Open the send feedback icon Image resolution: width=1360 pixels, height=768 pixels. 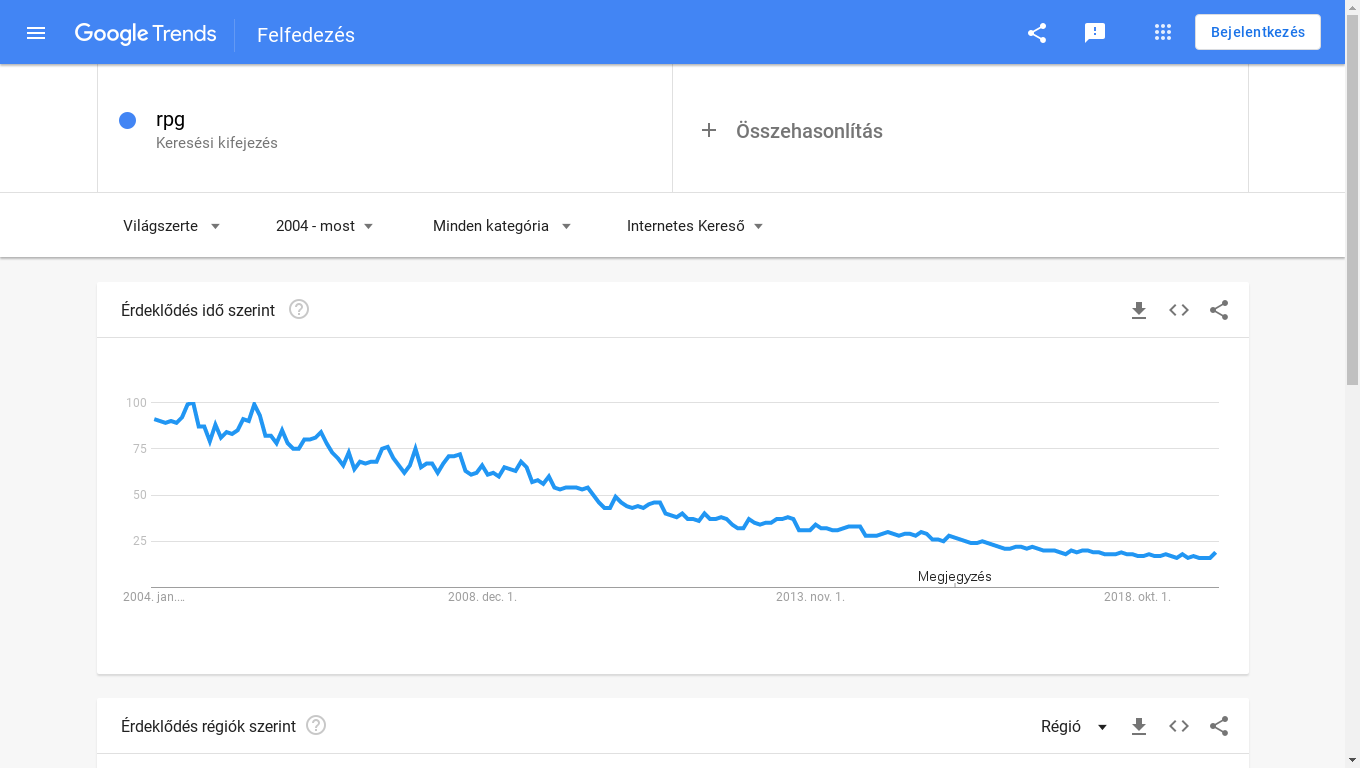pos(1095,33)
